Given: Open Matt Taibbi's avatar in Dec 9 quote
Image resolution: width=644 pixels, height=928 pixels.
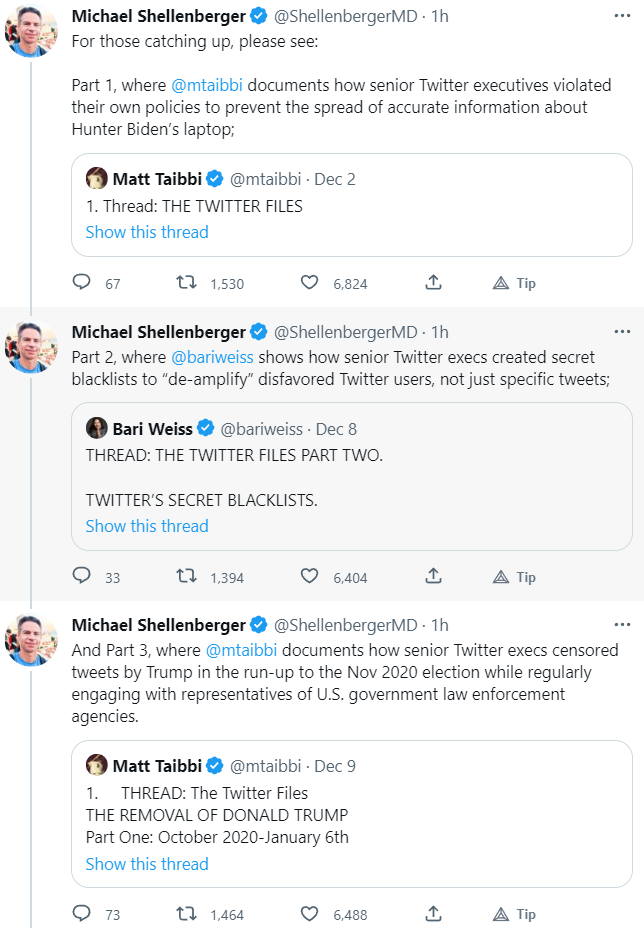Looking at the screenshot, I should [97, 766].
